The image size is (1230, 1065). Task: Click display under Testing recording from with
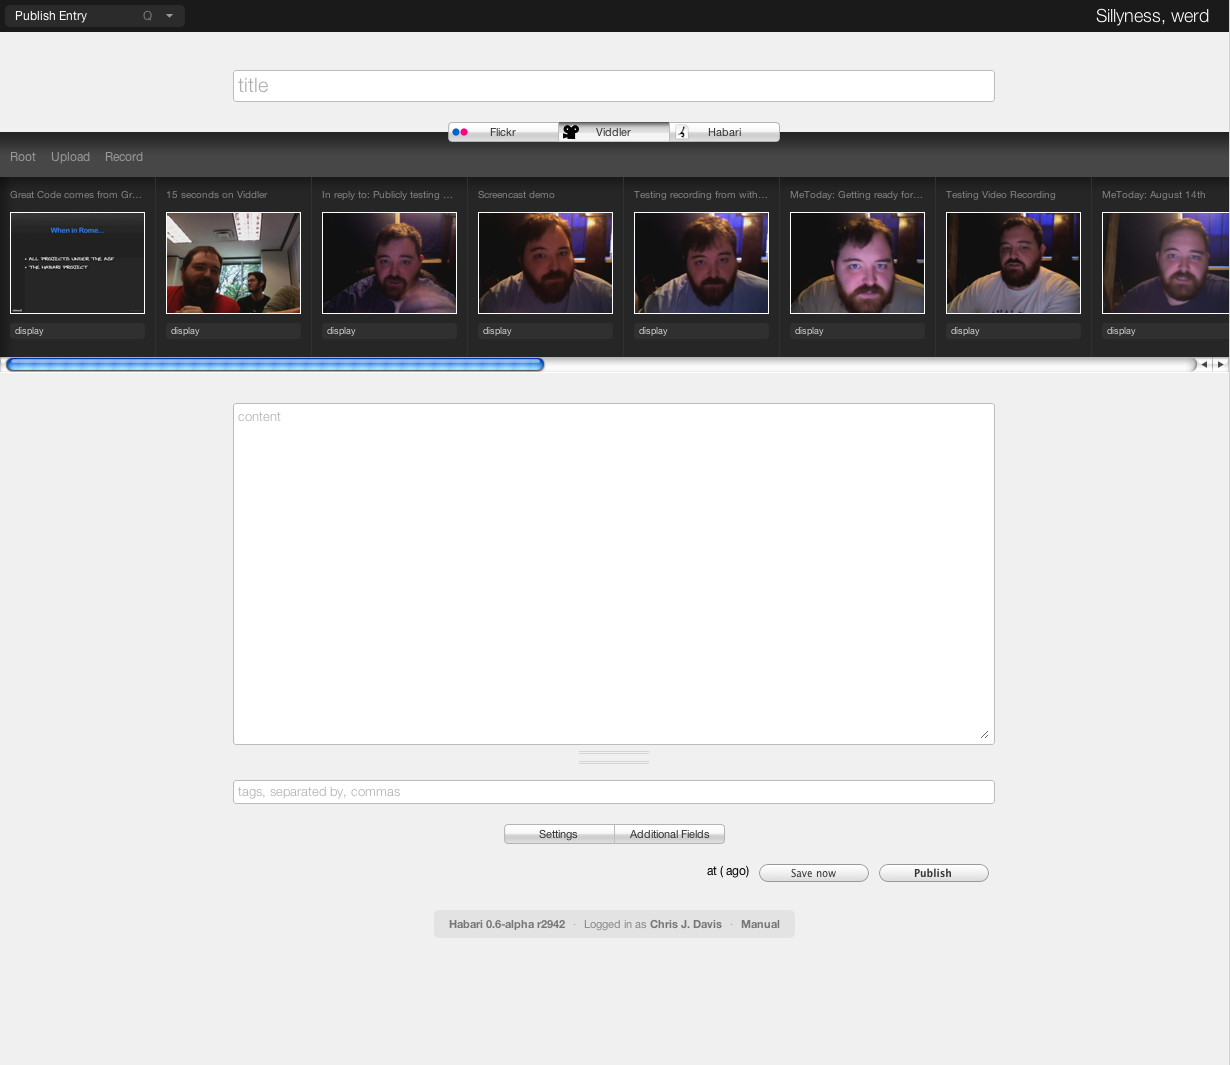pos(701,331)
